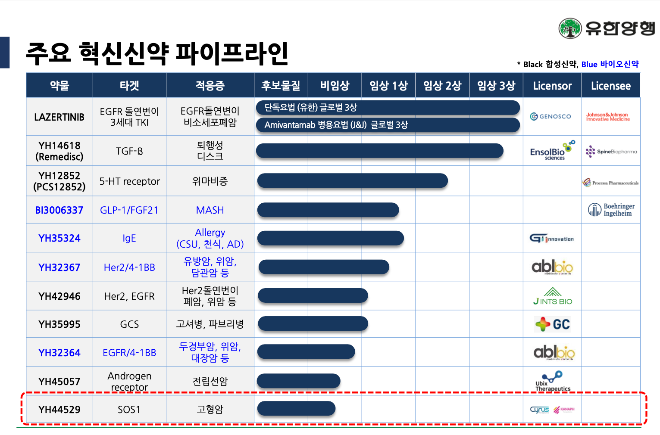
Task: Click the GC logo
Action: (552, 324)
